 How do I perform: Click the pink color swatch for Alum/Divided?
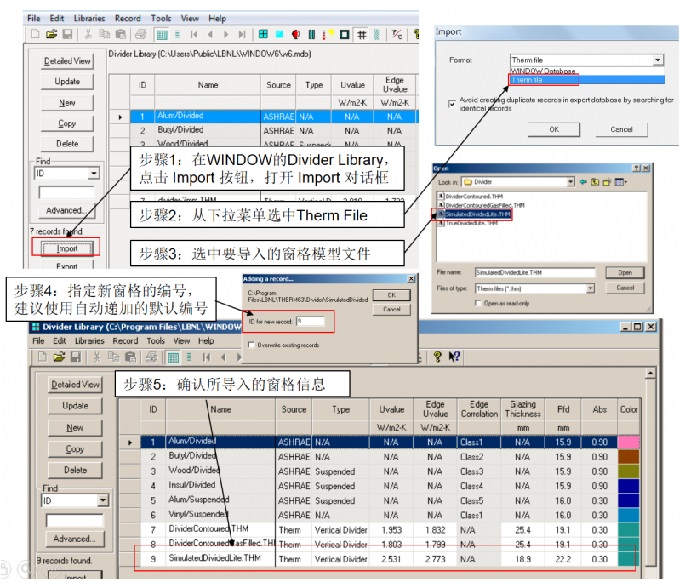click(627, 442)
